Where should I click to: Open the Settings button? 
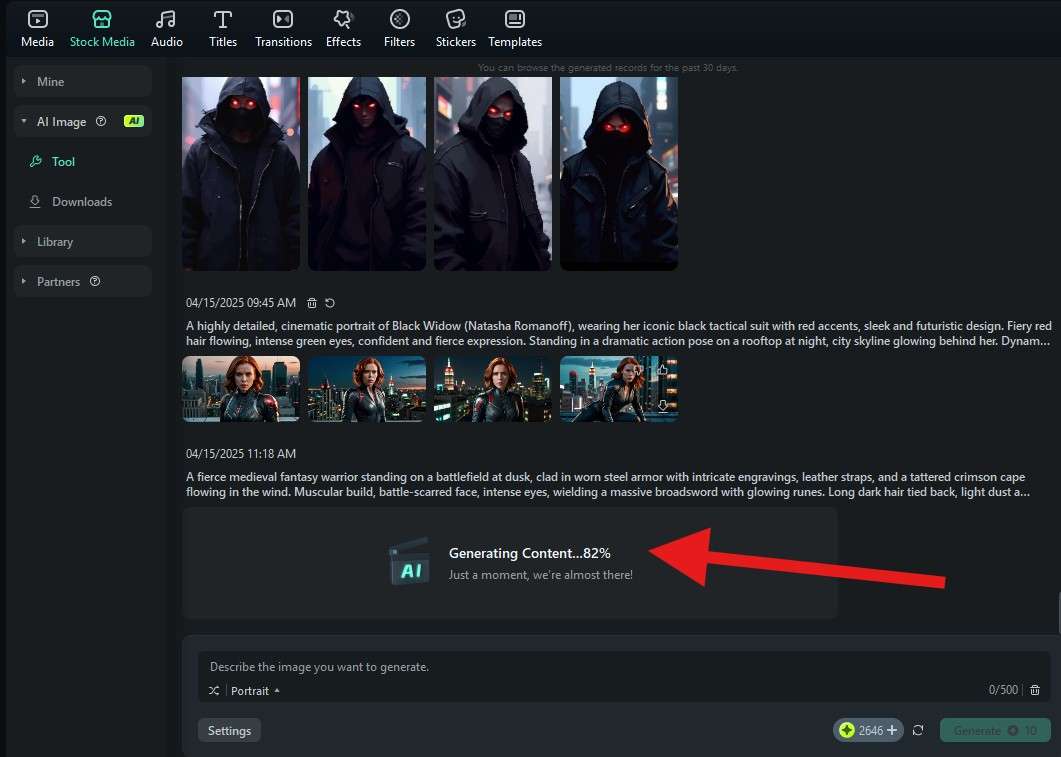(229, 731)
